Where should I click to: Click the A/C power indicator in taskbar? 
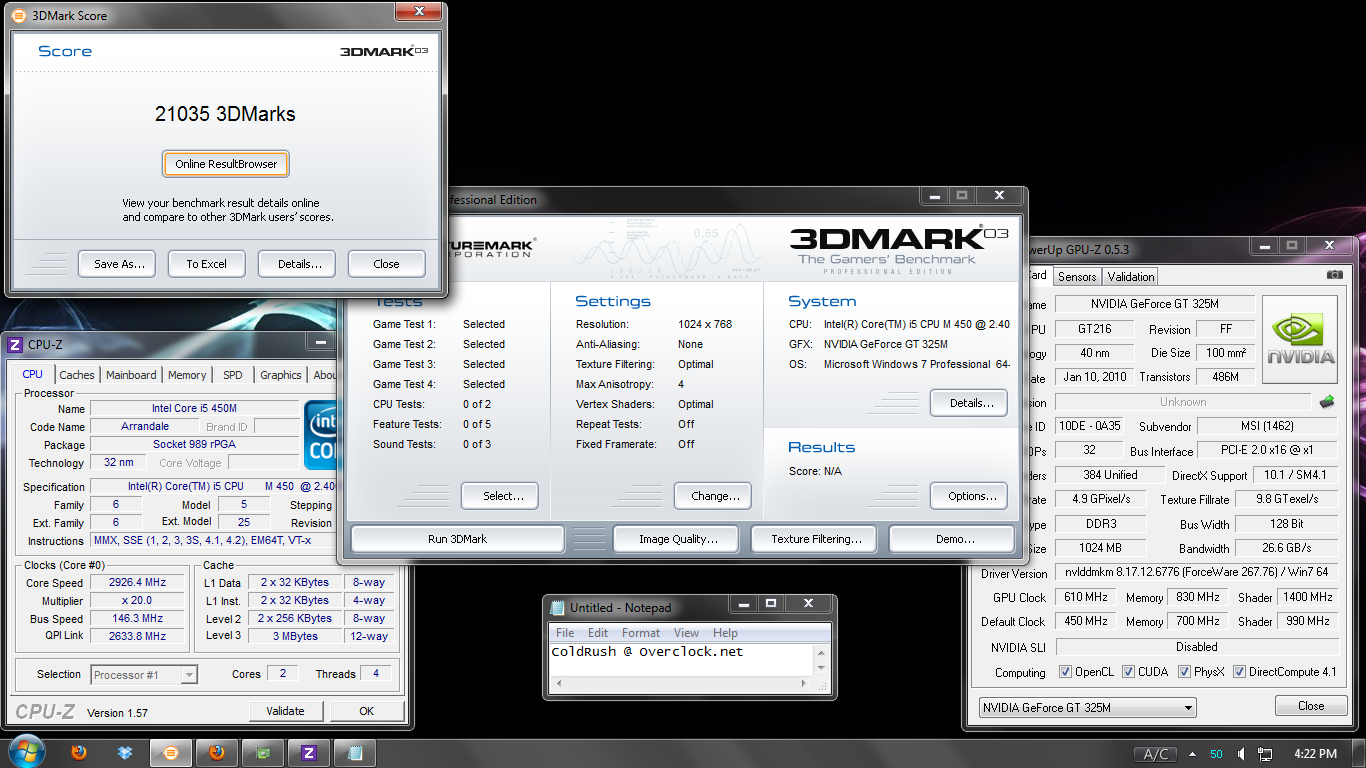[x=1155, y=754]
